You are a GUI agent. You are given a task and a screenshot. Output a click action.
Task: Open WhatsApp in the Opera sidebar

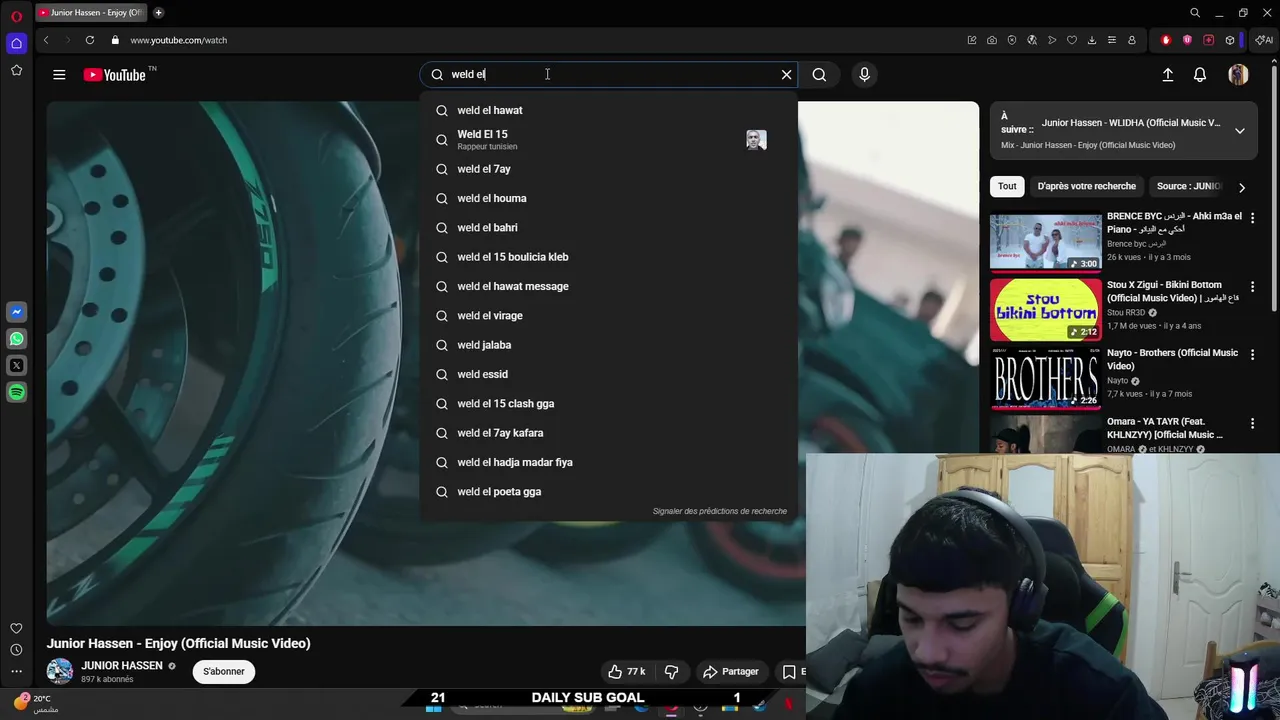pyautogui.click(x=16, y=339)
